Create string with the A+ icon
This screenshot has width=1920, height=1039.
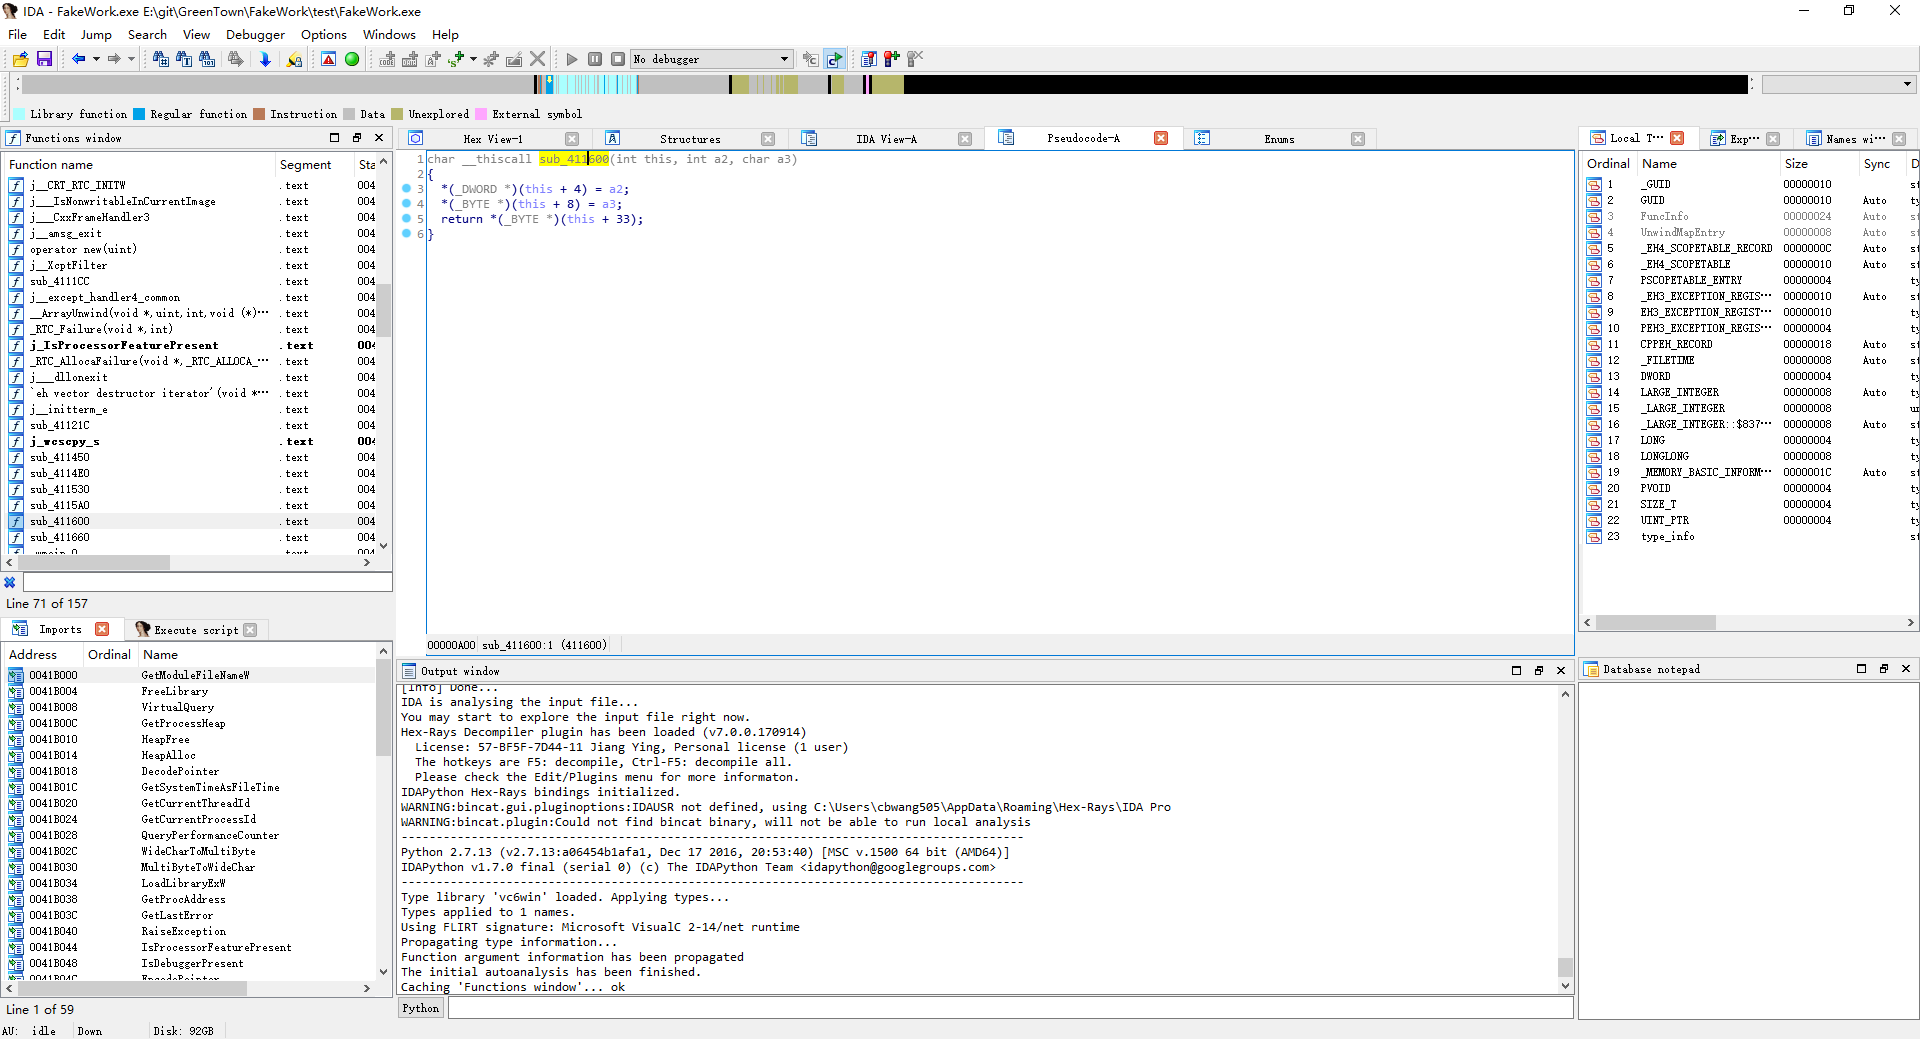tap(433, 59)
